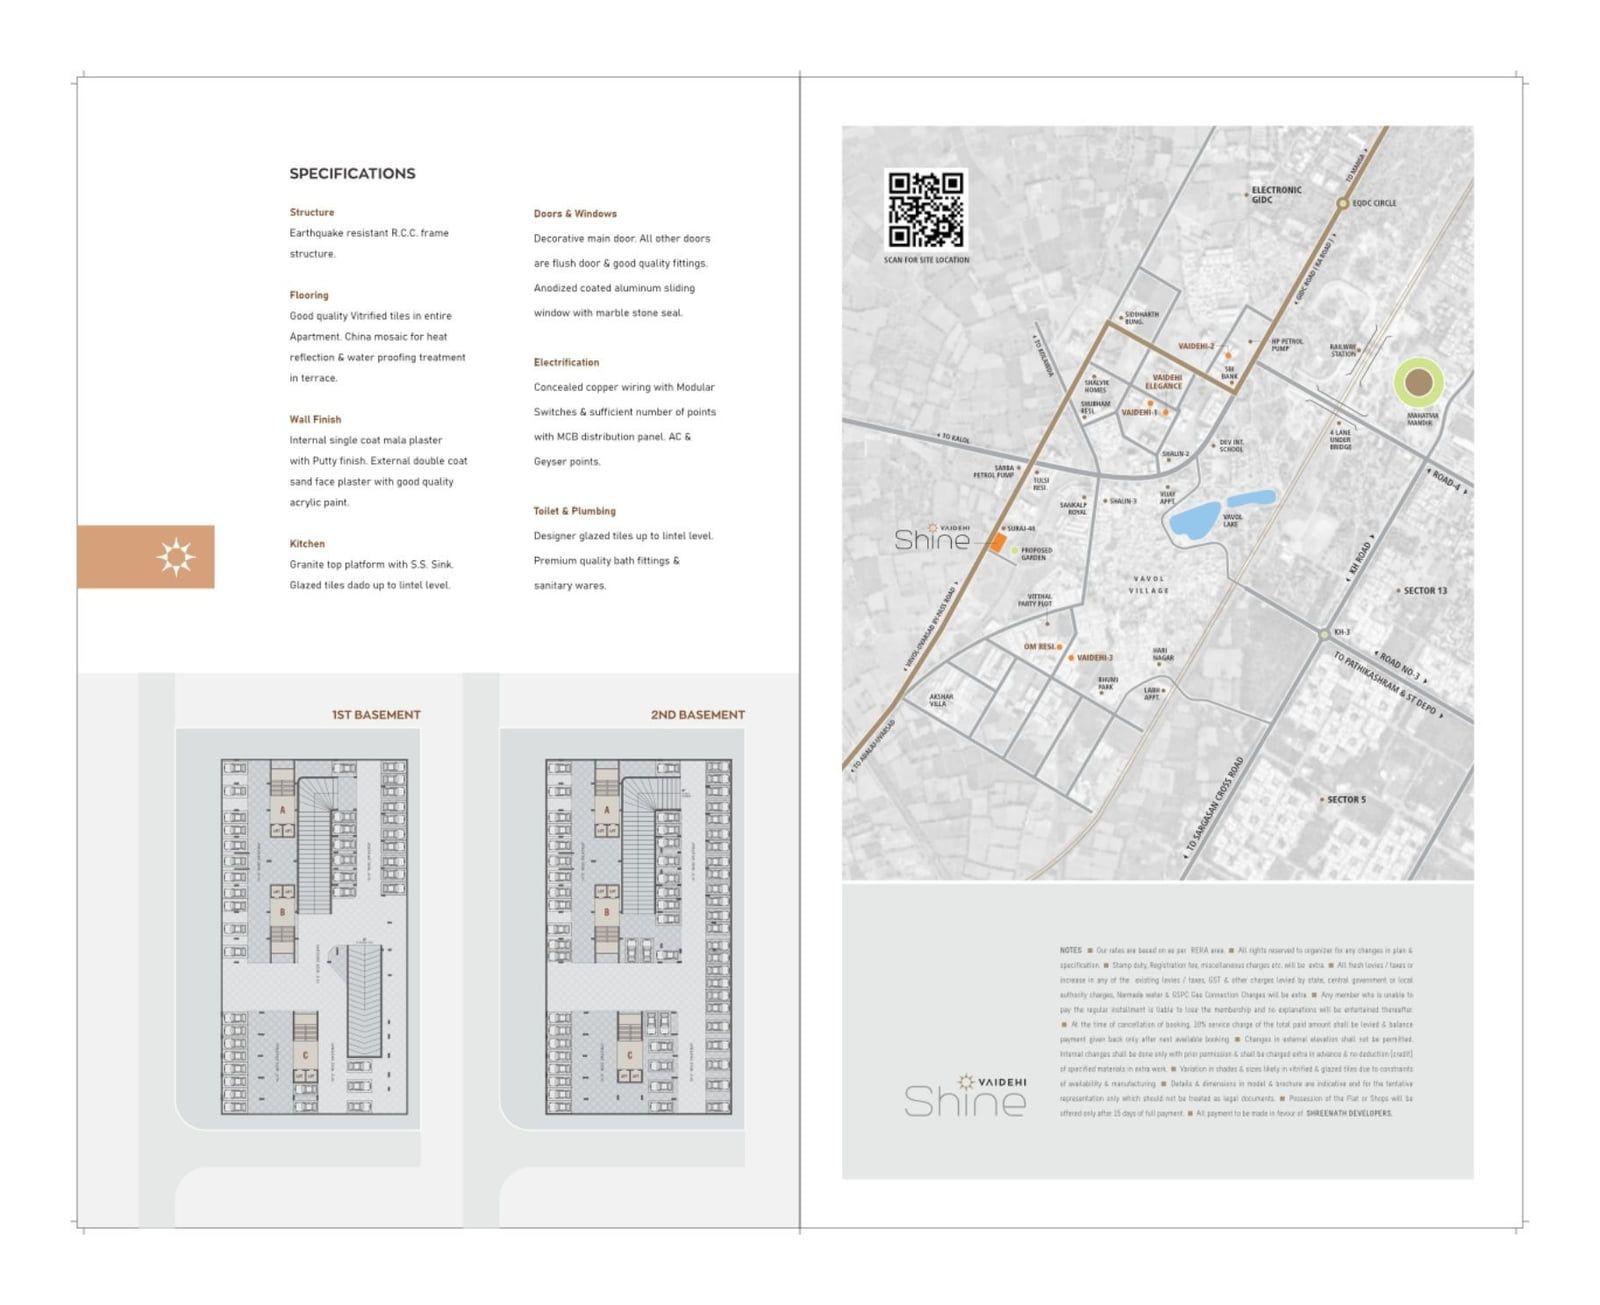Click the Proposed Garden green dot
Image resolution: width=1600 pixels, height=1305 pixels.
[1014, 551]
